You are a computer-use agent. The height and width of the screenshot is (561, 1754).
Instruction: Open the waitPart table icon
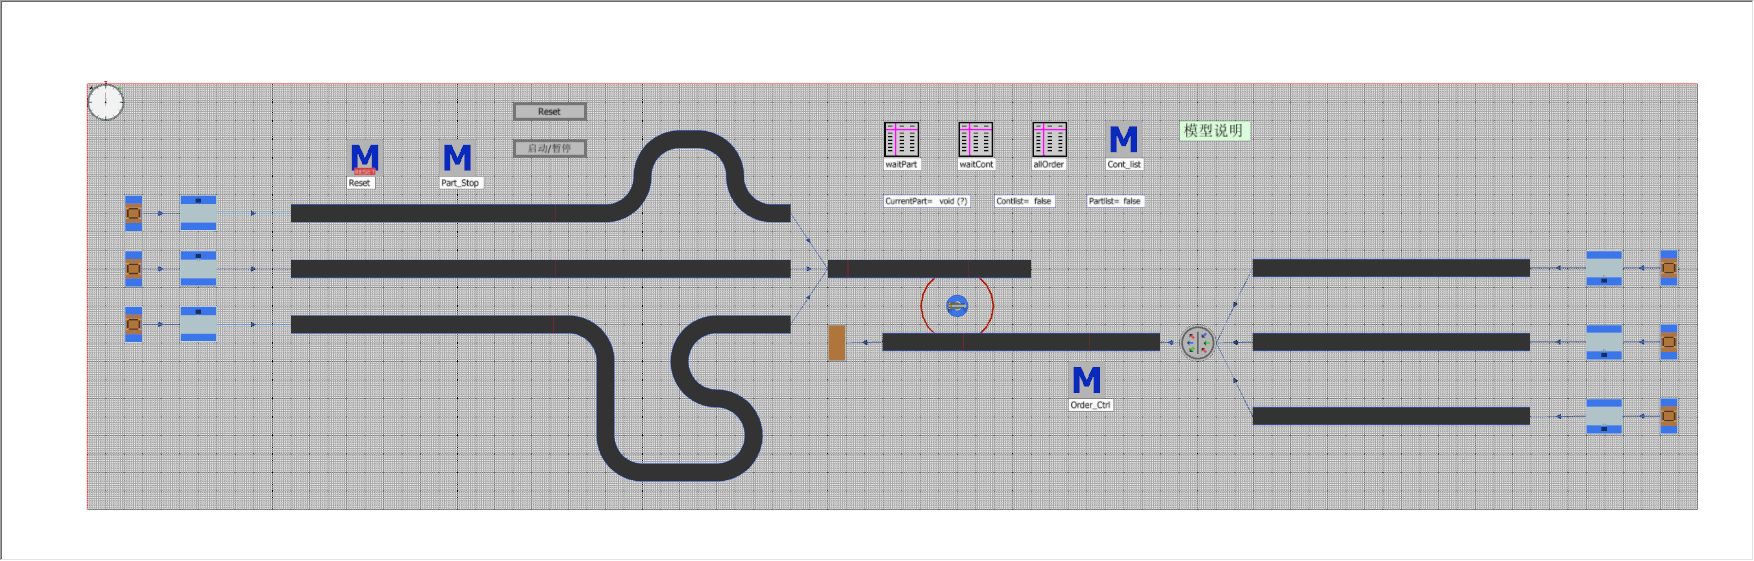point(902,139)
